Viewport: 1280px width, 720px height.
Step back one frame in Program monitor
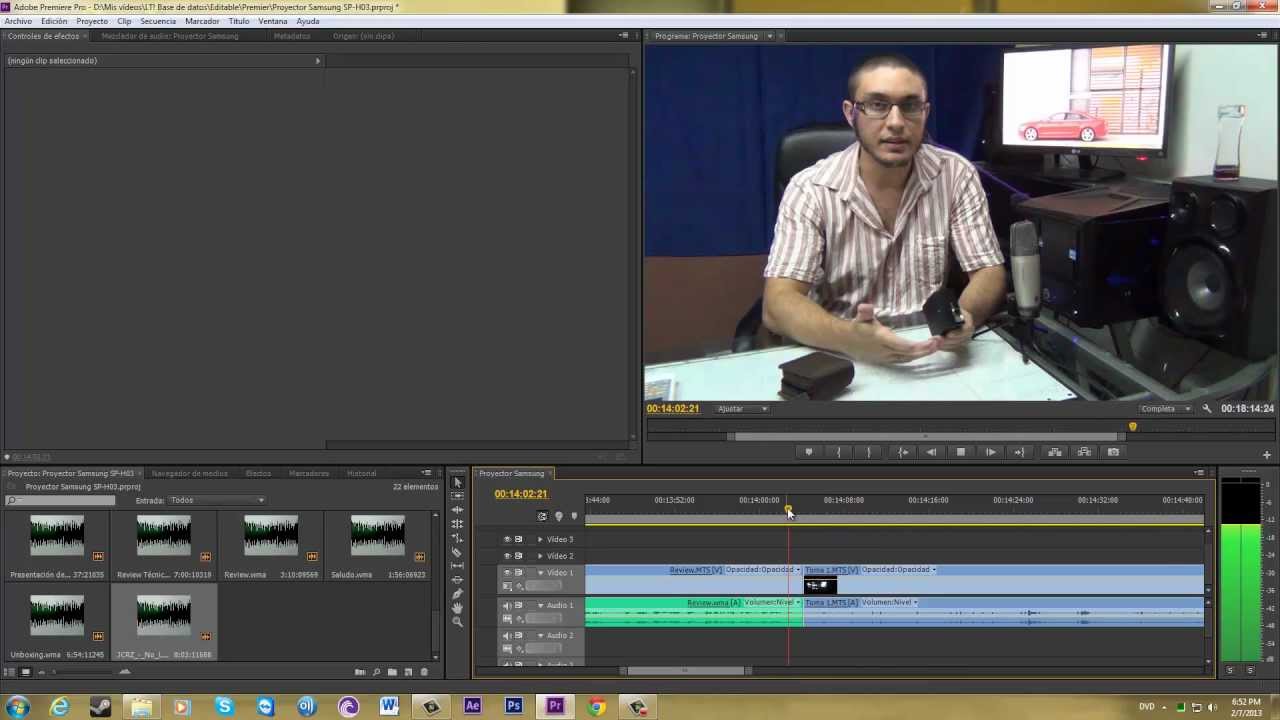coord(932,452)
